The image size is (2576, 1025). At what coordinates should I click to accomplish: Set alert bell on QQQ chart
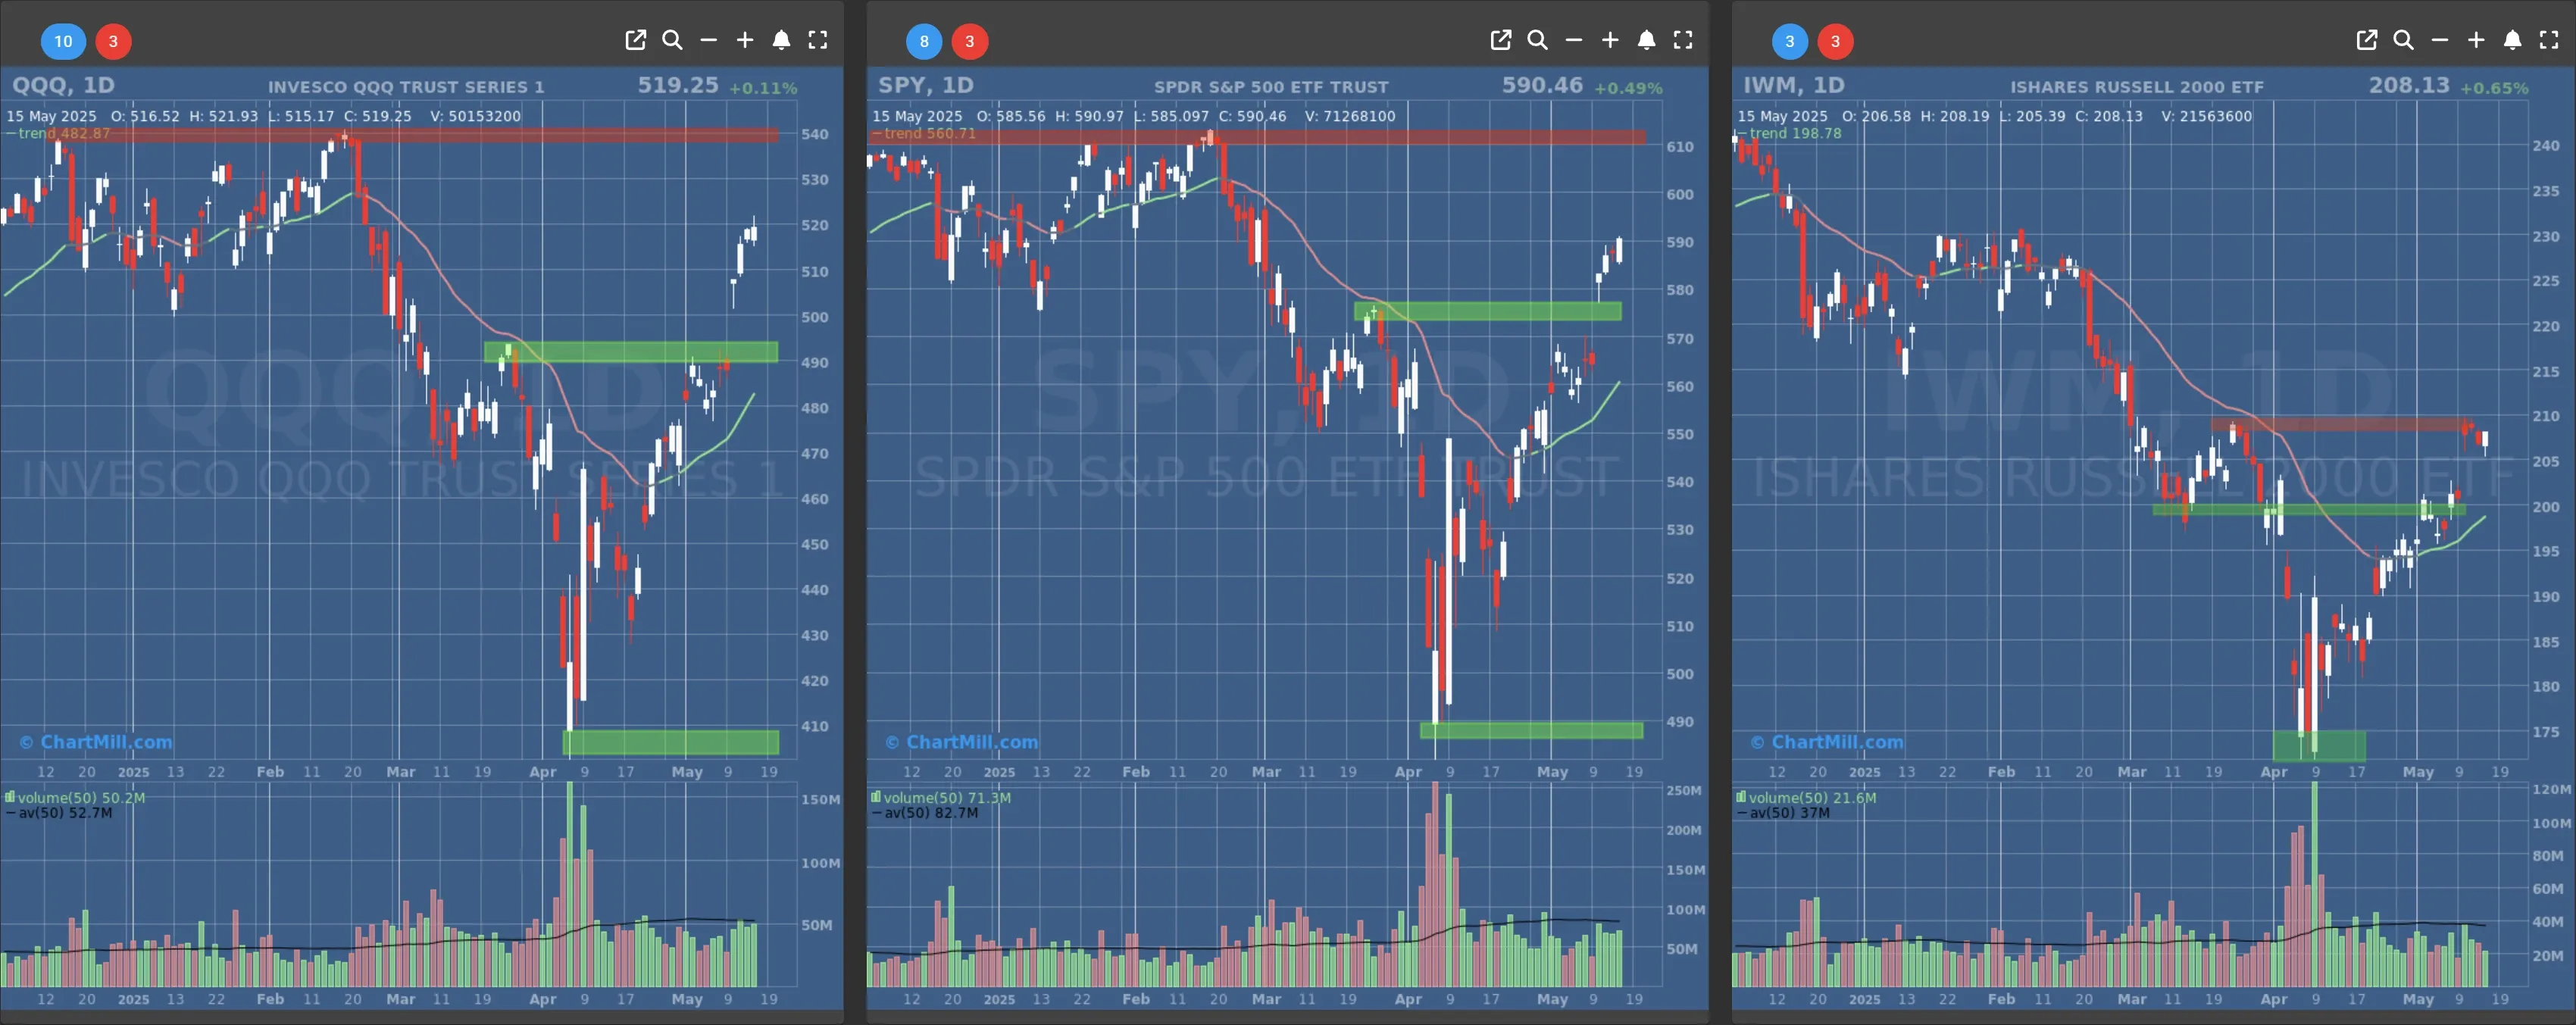(x=781, y=40)
